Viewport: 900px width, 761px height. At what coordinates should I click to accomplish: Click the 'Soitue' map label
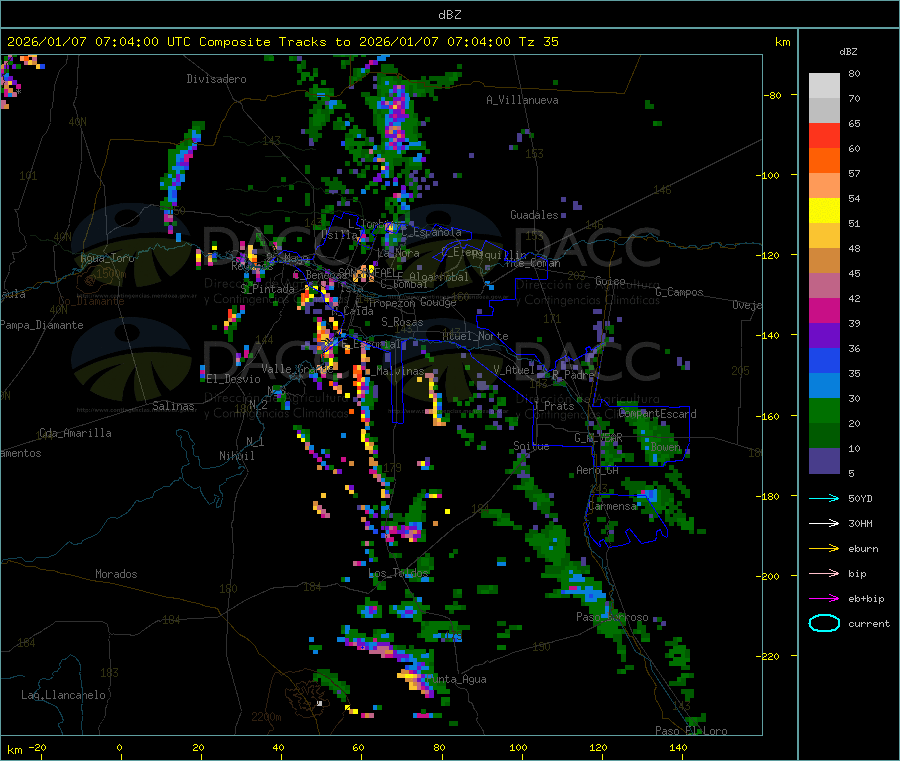pyautogui.click(x=531, y=446)
